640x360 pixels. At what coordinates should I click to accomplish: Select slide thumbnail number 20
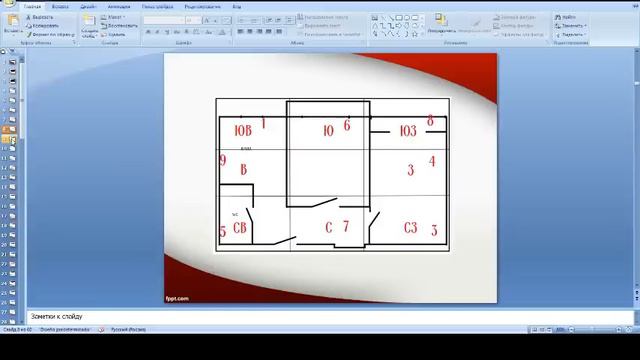[13, 245]
